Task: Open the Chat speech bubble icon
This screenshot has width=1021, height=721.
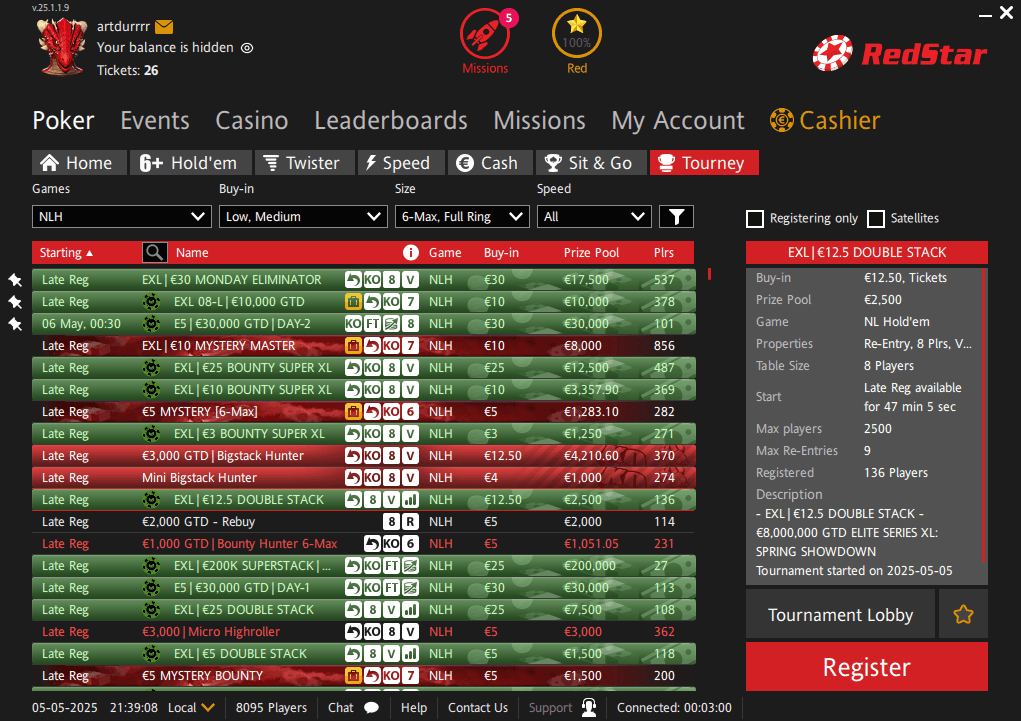Action: coord(371,707)
